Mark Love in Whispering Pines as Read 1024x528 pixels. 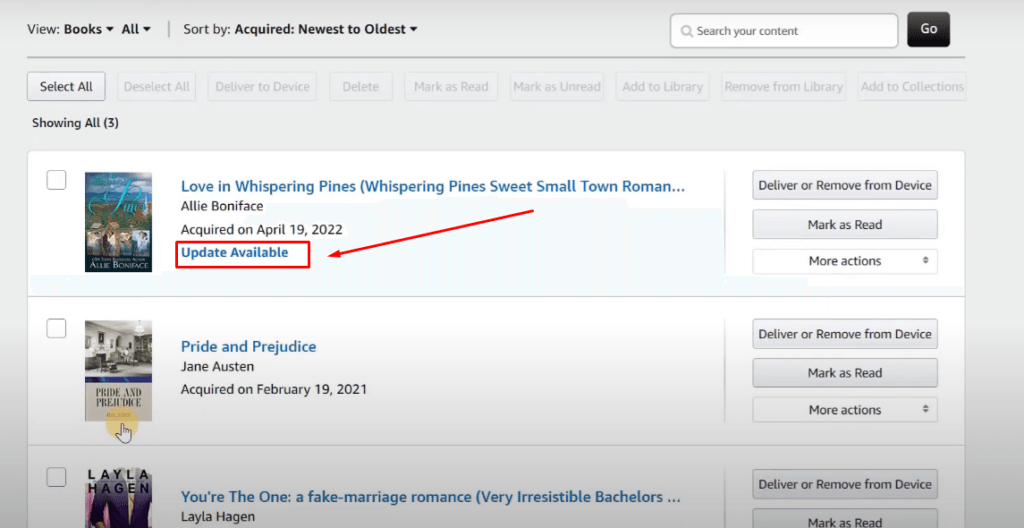point(845,224)
